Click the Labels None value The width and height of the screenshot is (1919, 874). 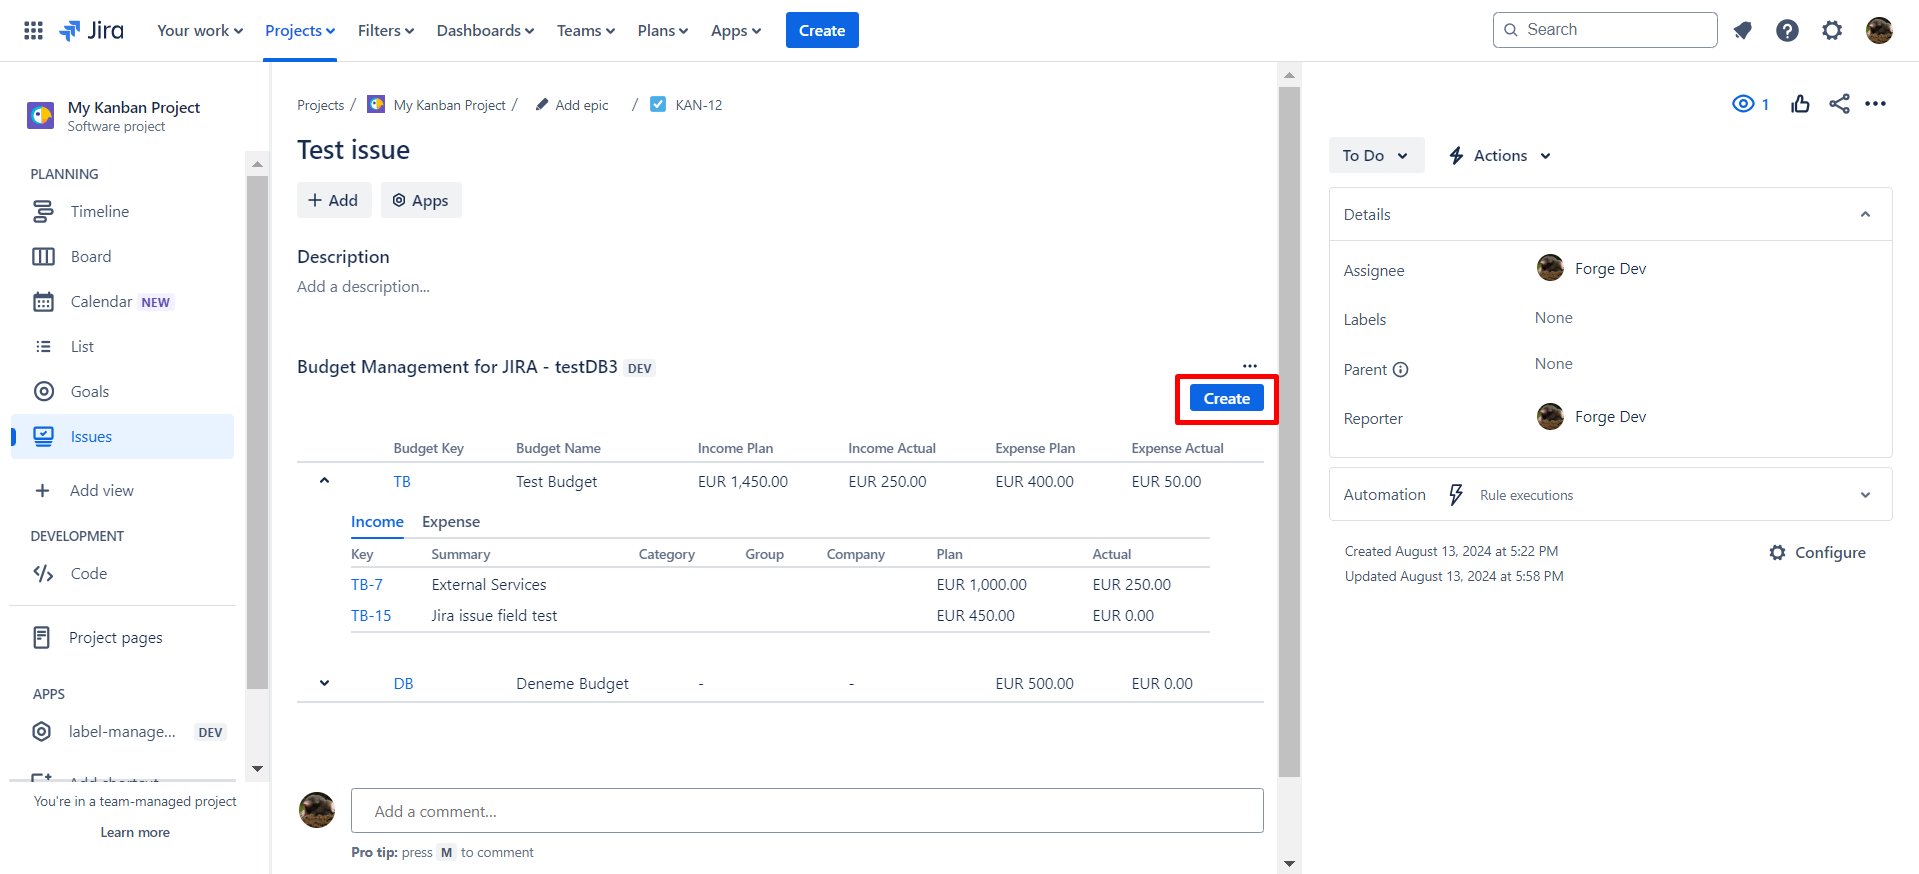(x=1554, y=318)
